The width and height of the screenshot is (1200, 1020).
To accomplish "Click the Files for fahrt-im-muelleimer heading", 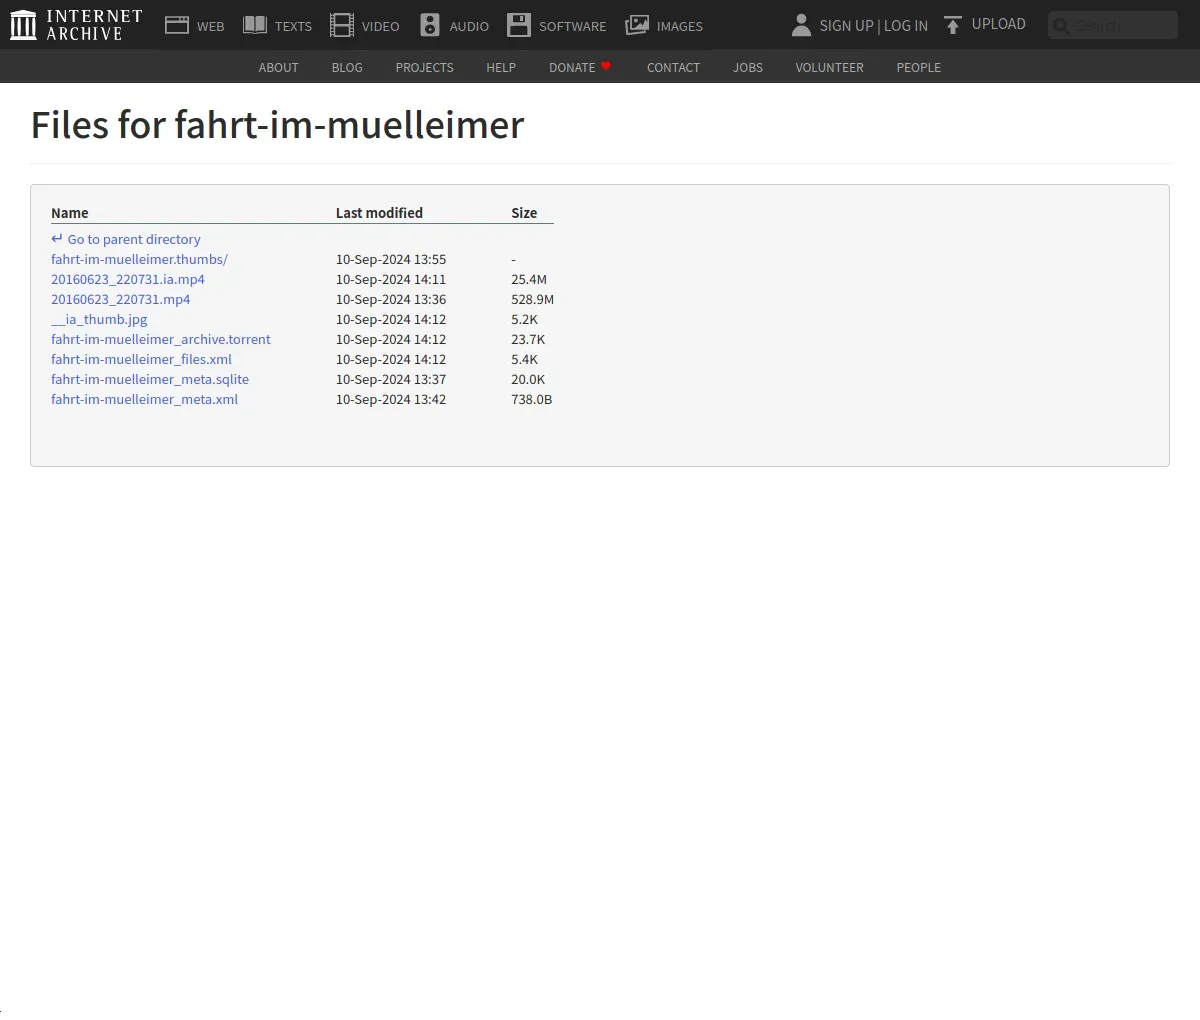I will click(277, 125).
